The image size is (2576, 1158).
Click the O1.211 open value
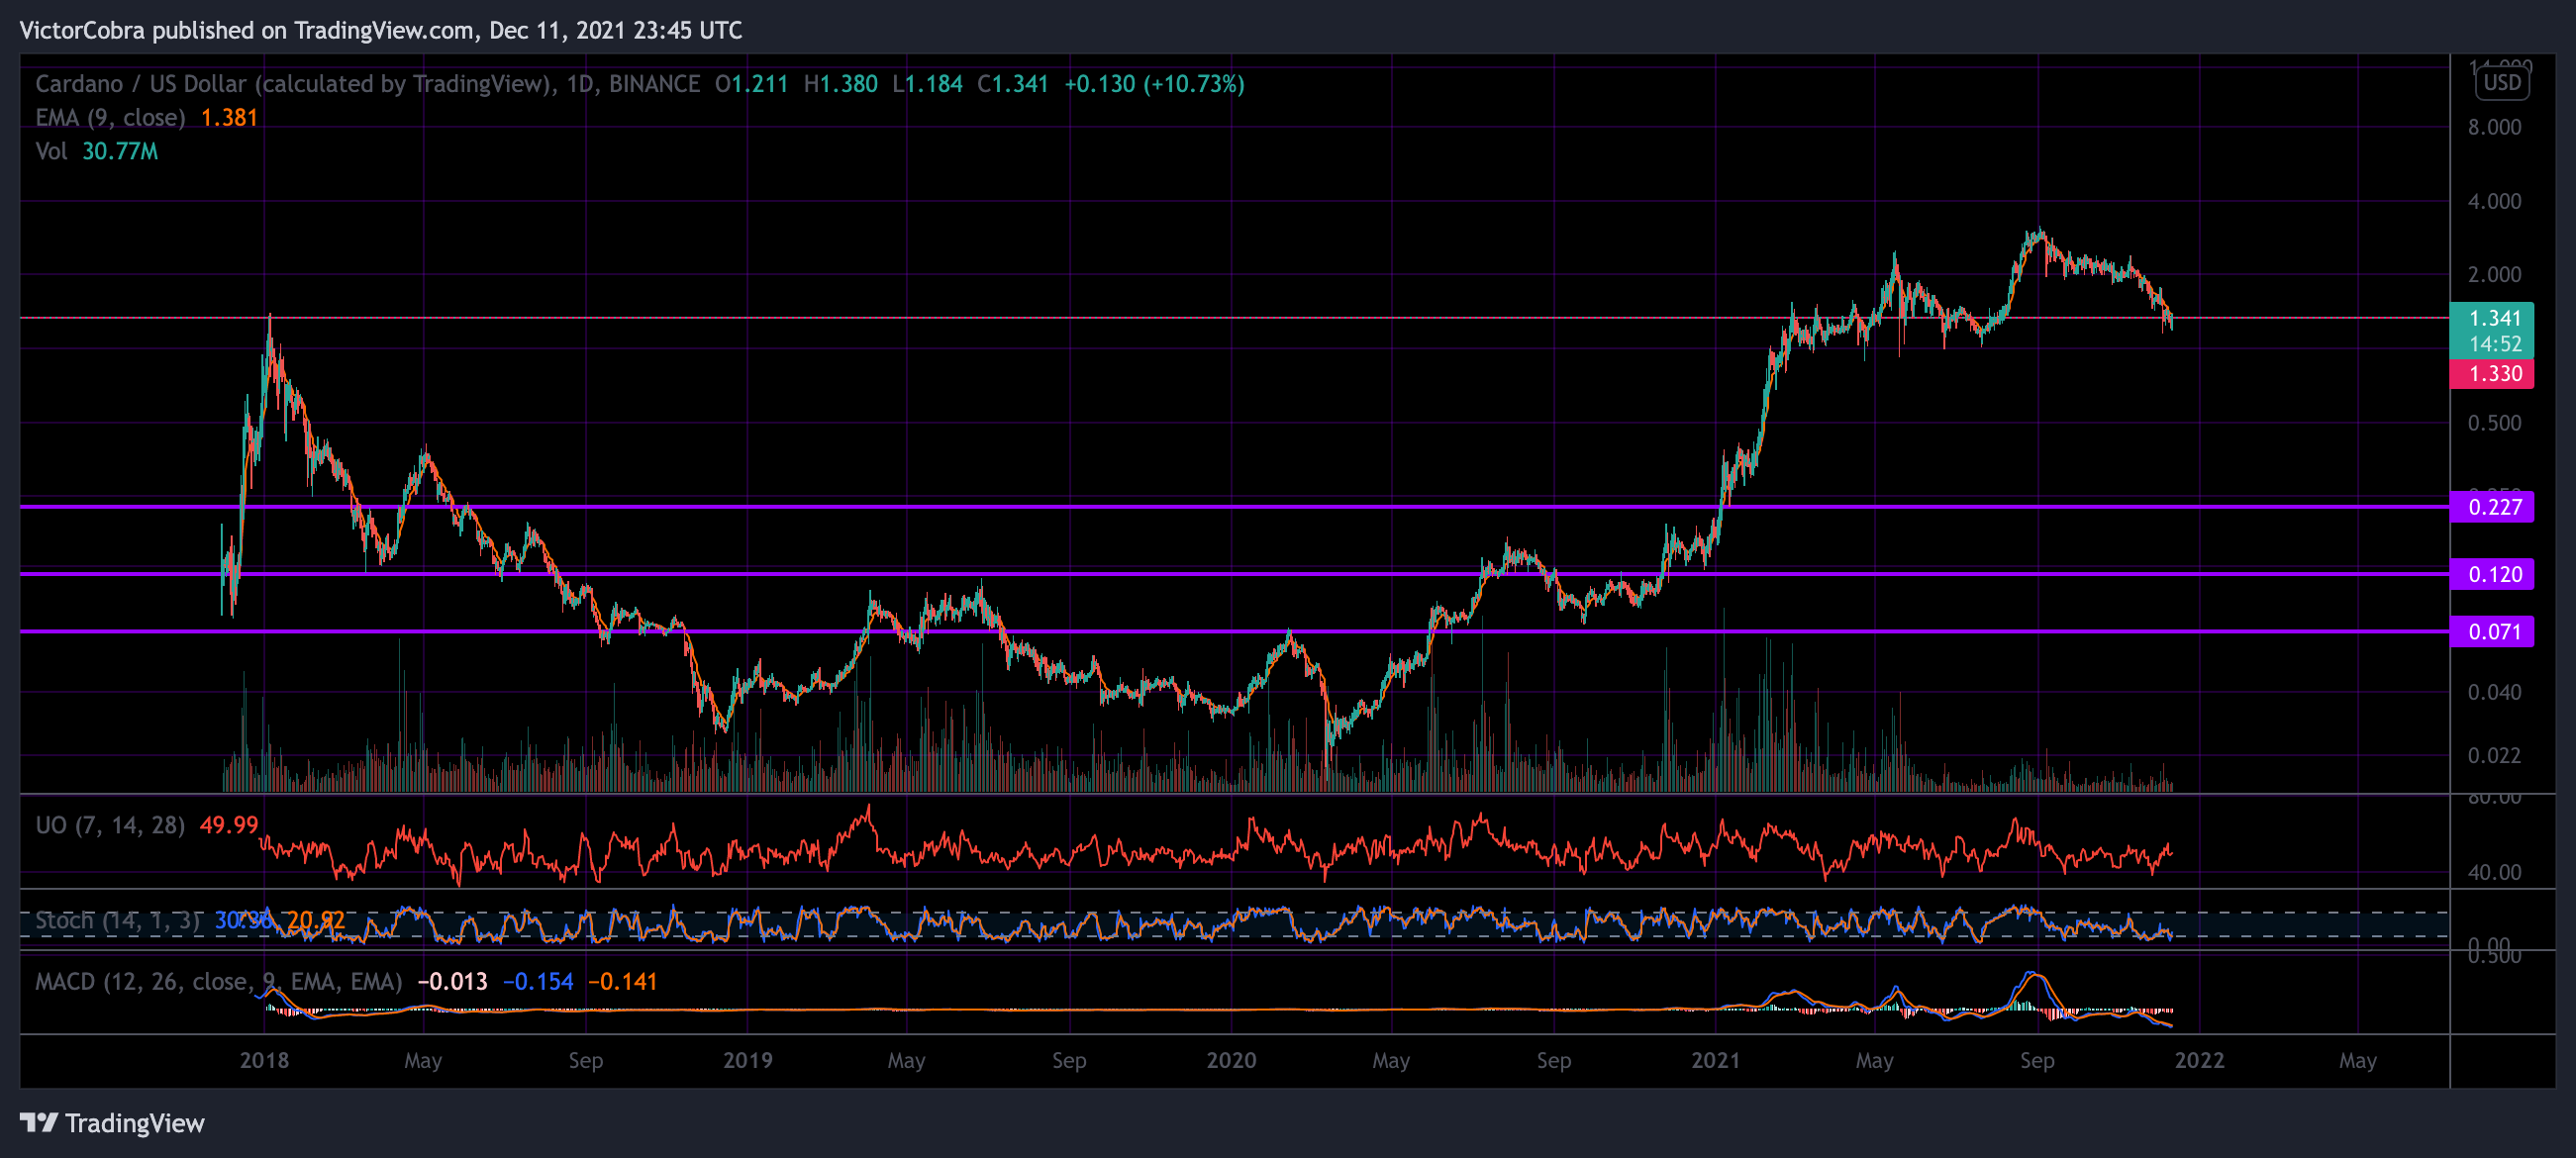tap(751, 83)
